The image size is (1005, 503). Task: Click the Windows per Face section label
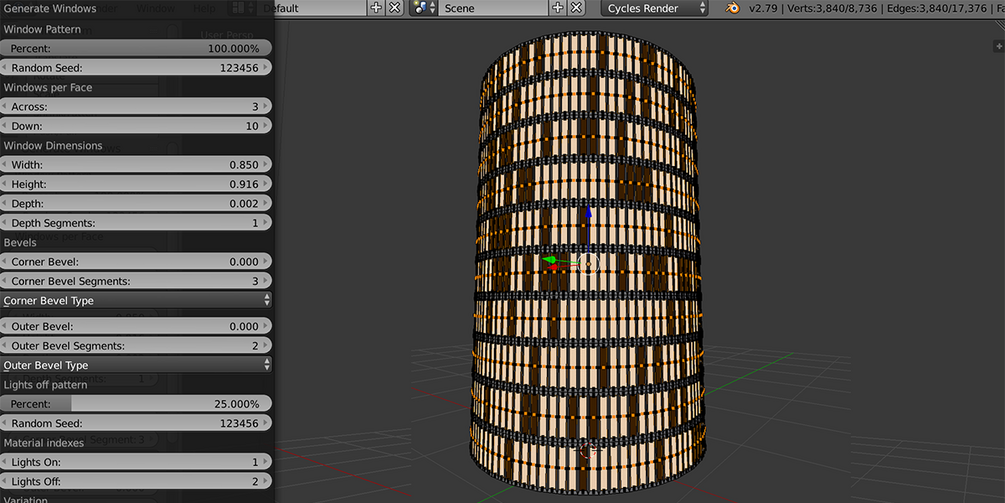click(48, 87)
